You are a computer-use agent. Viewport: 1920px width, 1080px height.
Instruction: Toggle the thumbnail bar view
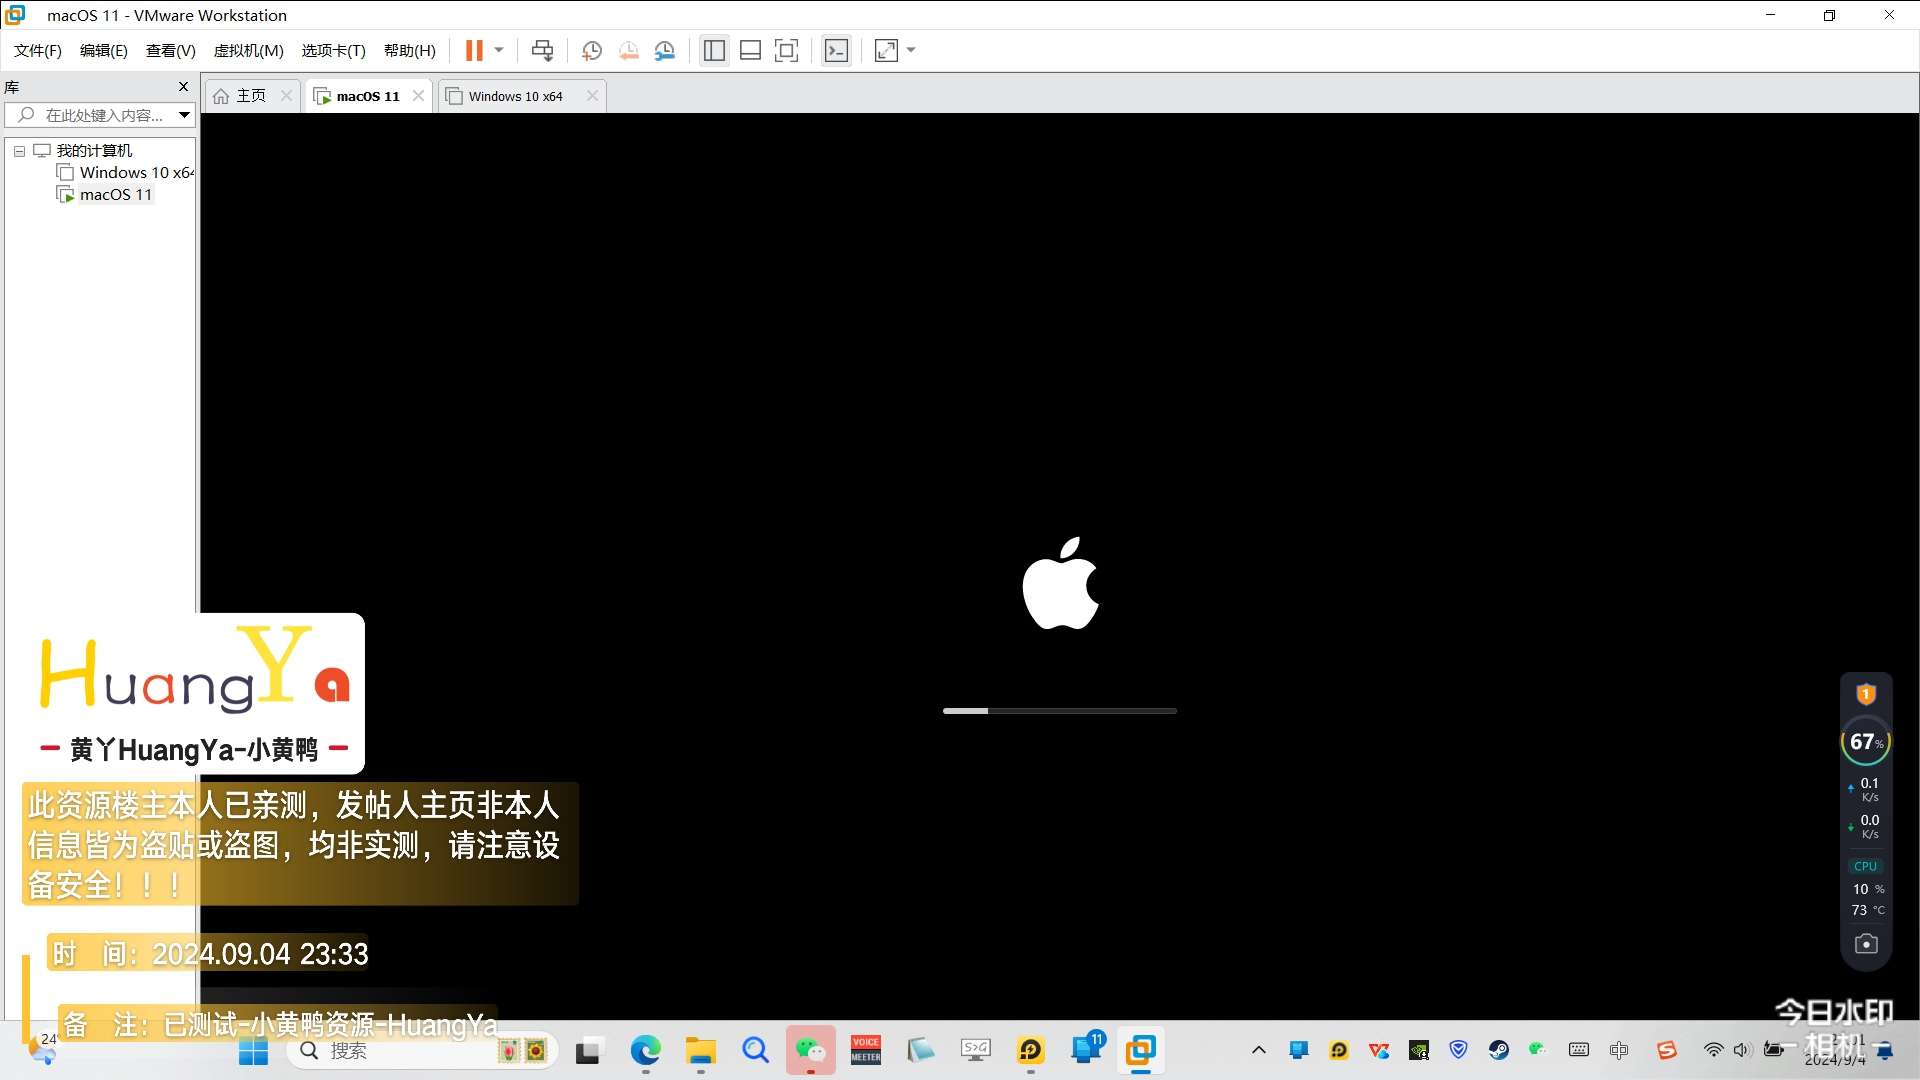point(750,51)
